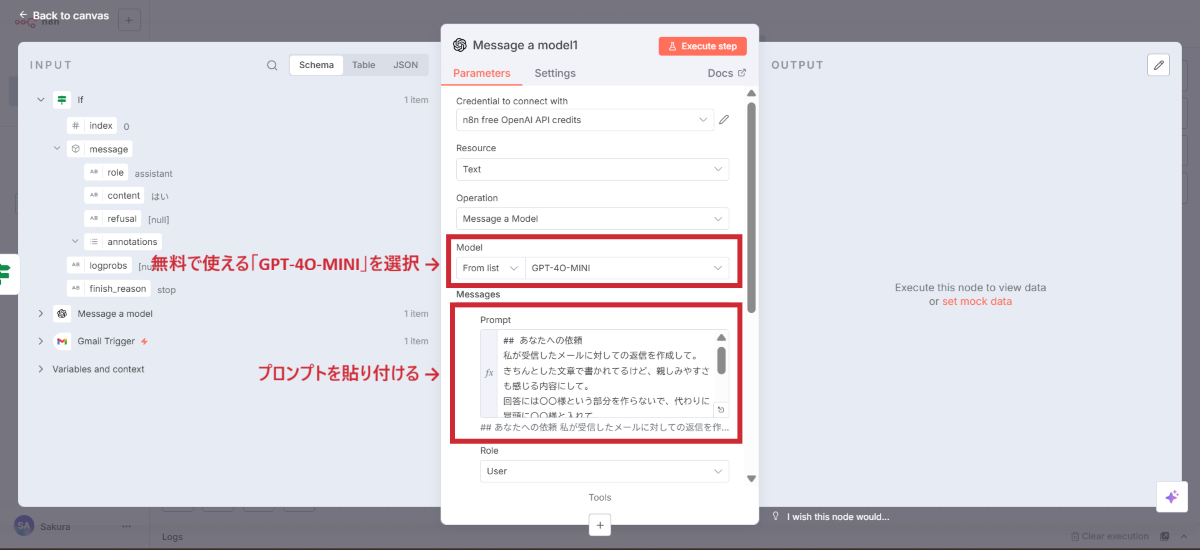Select the annotations list pill
The image size is (1200, 550).
tap(122, 241)
